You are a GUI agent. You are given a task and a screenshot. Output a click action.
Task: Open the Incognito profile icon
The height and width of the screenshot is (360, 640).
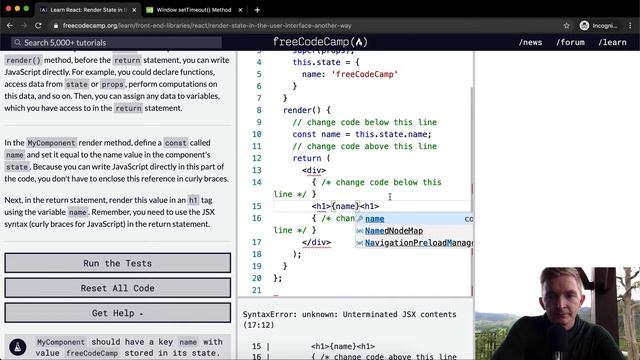coord(584,25)
